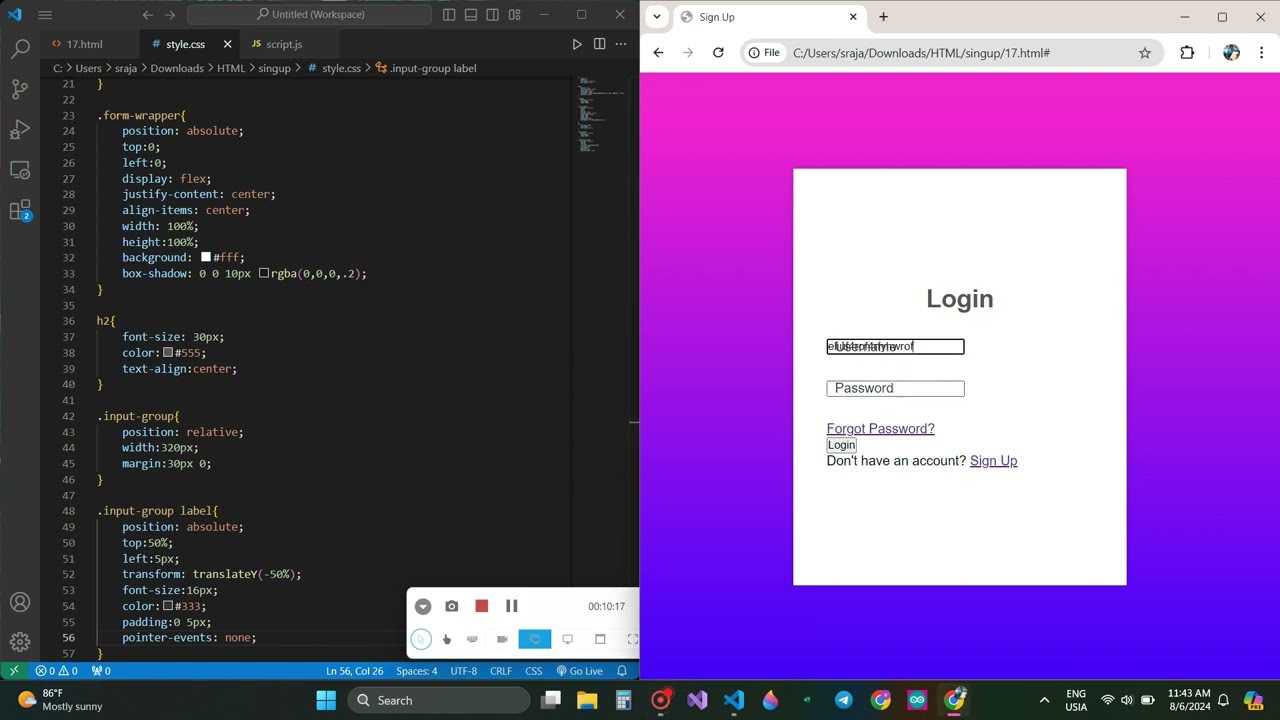The width and height of the screenshot is (1280, 720).
Task: Close the style.css editor tab
Action: 227,44
